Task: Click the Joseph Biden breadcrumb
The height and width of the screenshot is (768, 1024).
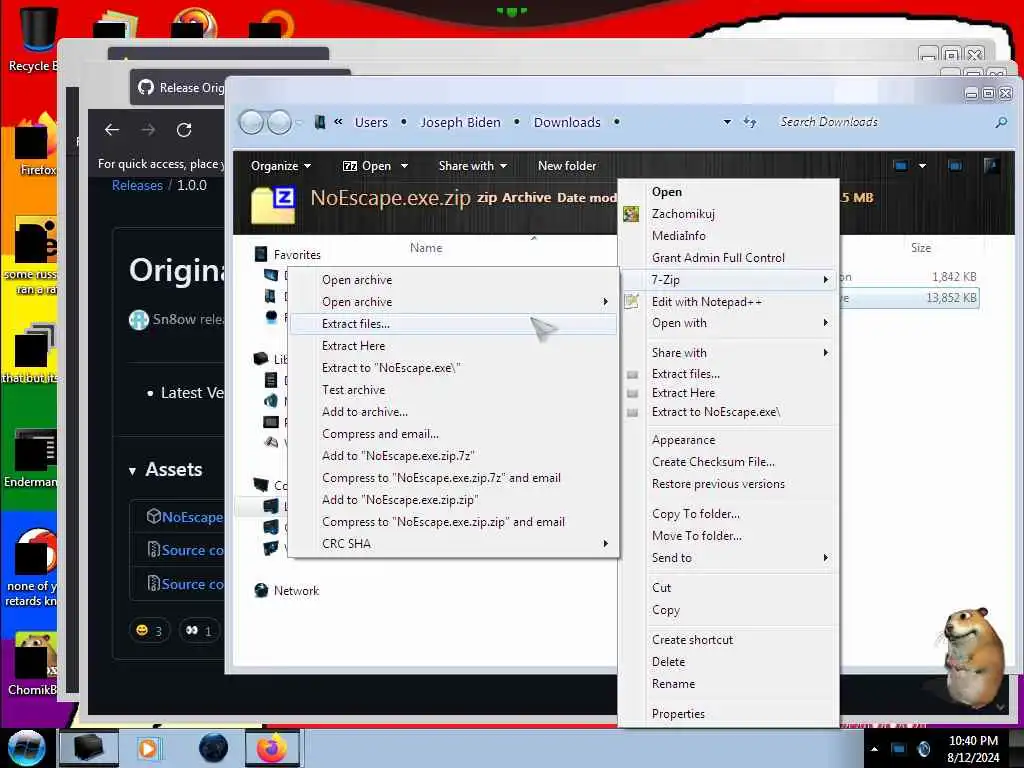Action: point(460,122)
